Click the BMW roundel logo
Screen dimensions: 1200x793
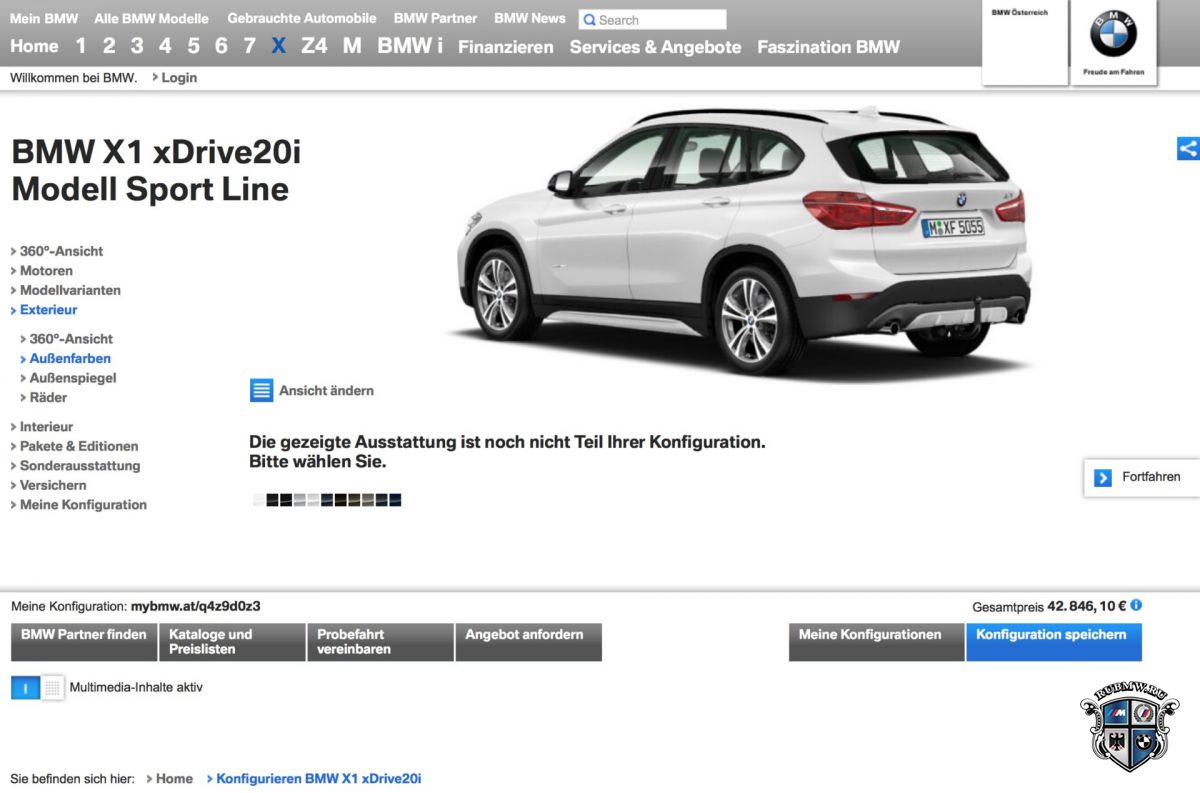pyautogui.click(x=1114, y=34)
